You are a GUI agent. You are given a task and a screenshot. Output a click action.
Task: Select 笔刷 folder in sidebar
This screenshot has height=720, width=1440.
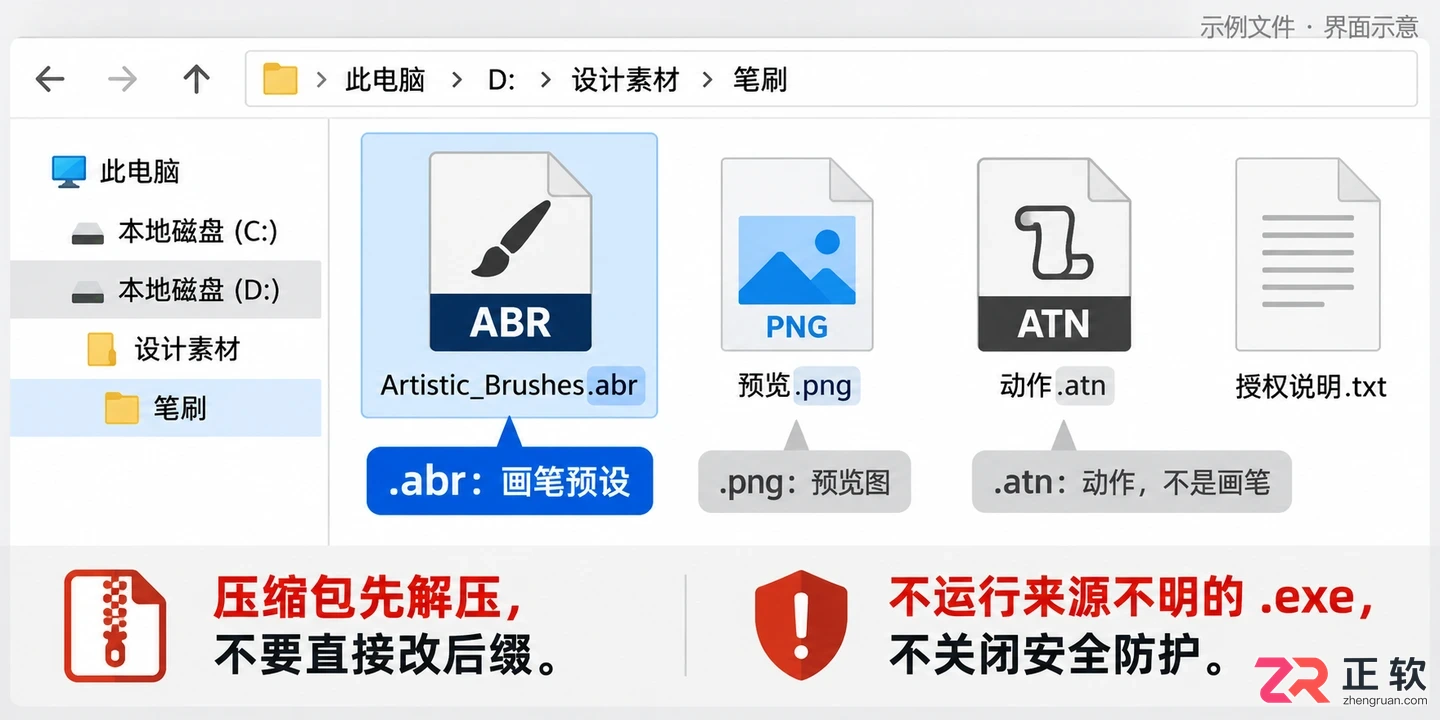pyautogui.click(x=166, y=408)
